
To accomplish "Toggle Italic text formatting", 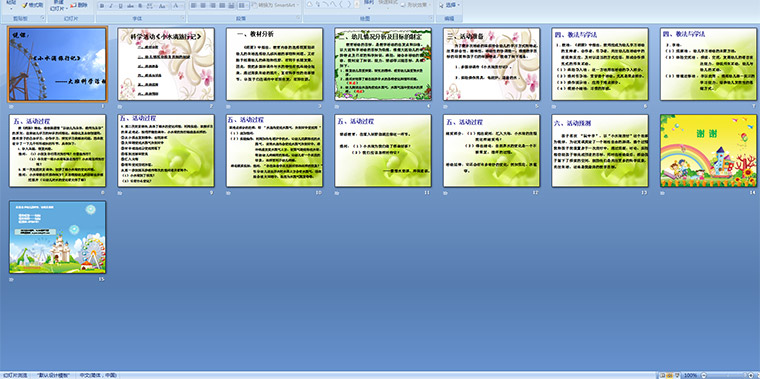I will [x=111, y=6].
